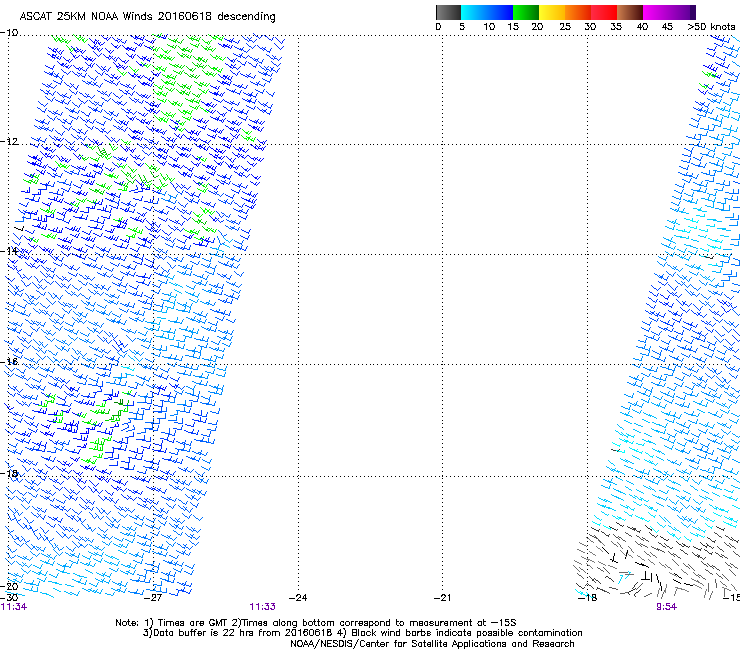Screen dimensions: 740x650
Task: Click the brown 35-40 knots color segment
Action: pos(630,12)
